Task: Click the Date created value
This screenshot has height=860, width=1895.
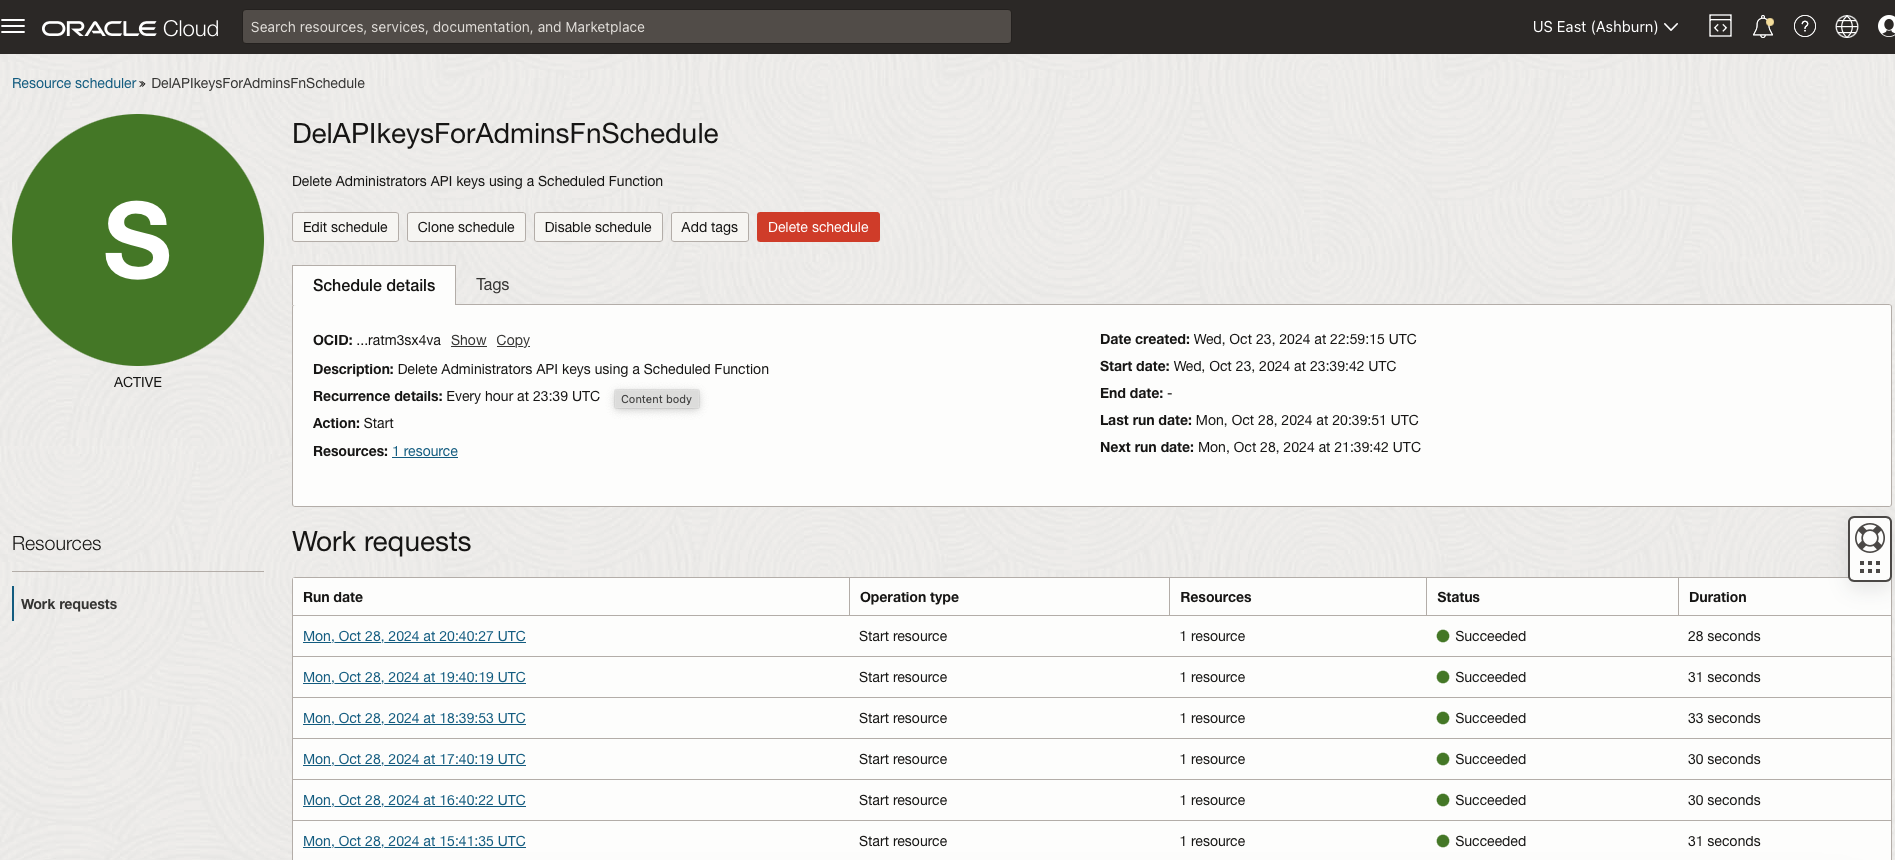Action: (x=1305, y=339)
